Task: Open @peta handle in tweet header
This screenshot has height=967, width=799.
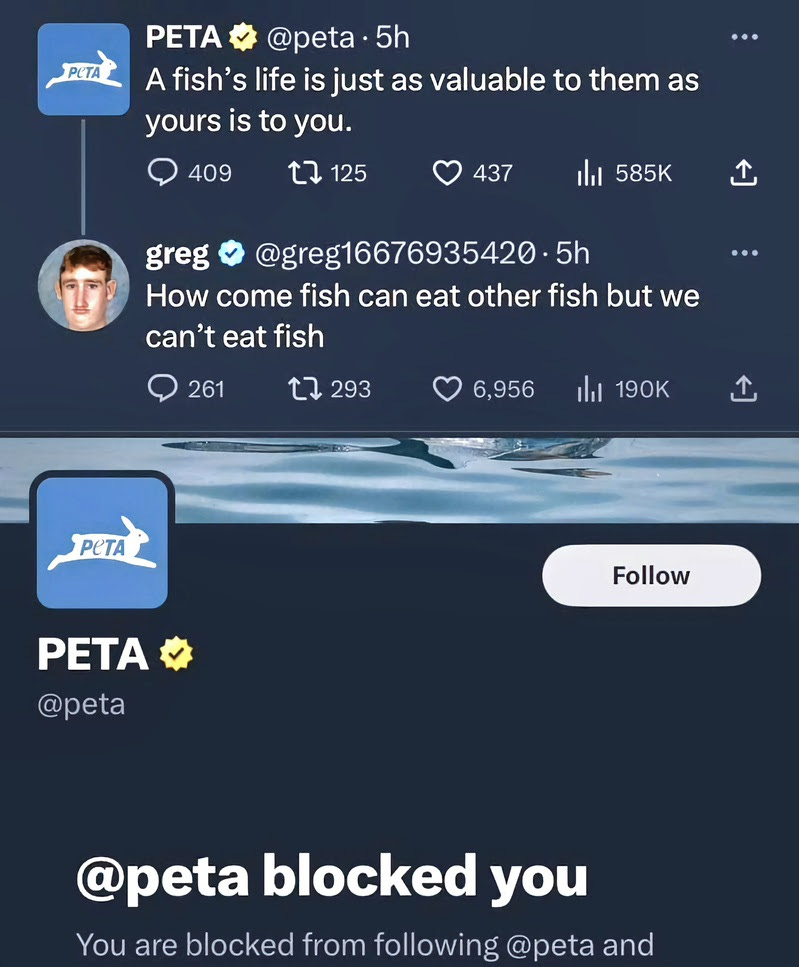Action: [x=310, y=38]
